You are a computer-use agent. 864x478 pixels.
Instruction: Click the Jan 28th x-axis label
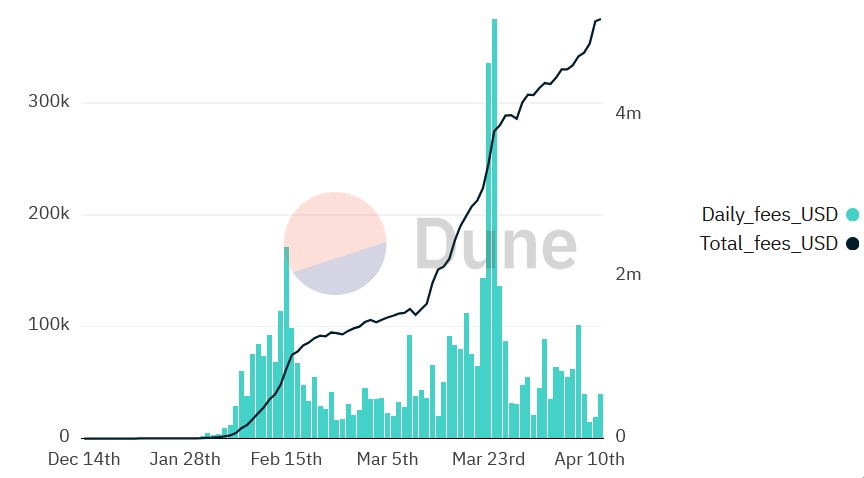click(x=185, y=459)
